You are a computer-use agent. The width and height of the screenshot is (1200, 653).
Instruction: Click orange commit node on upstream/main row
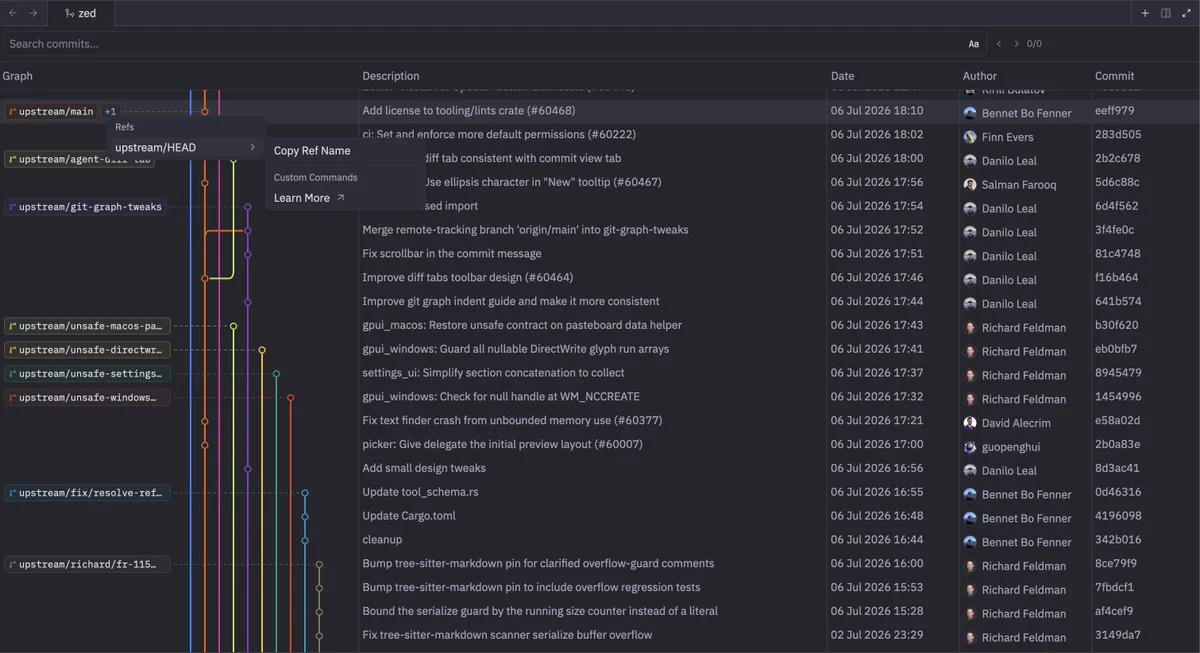(x=205, y=111)
